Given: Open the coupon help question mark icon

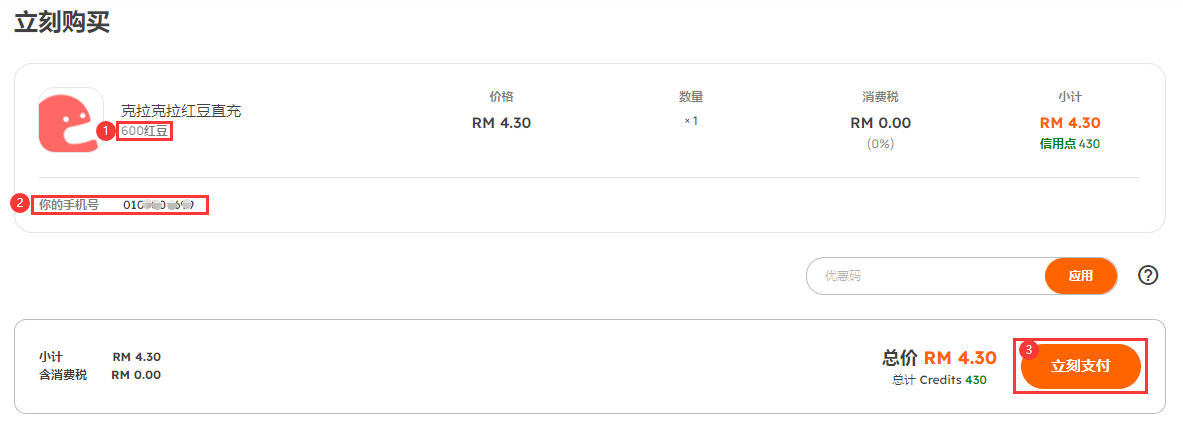Looking at the screenshot, I should 1148,276.
